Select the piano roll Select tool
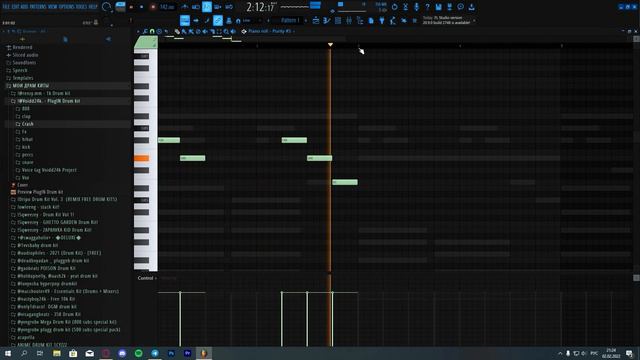The width and height of the screenshot is (640, 360). point(219,31)
